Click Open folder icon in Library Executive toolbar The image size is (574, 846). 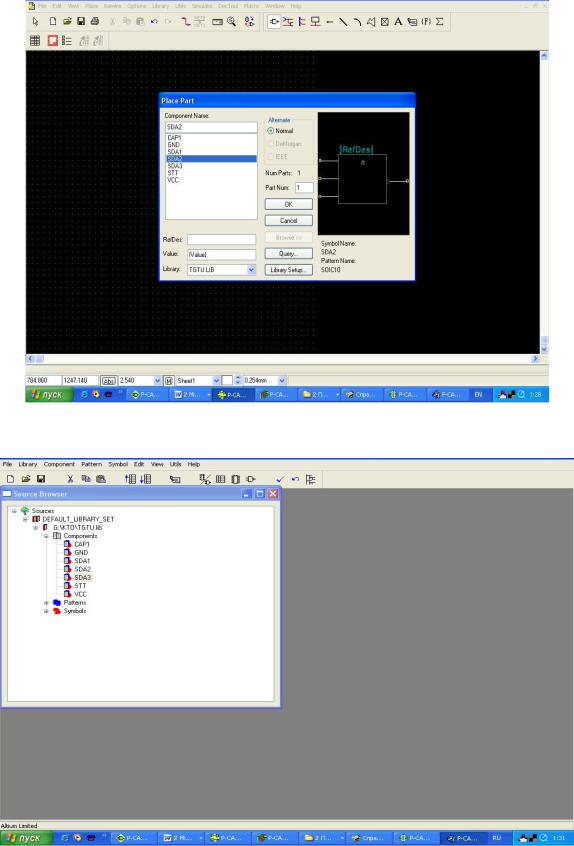click(x=25, y=479)
